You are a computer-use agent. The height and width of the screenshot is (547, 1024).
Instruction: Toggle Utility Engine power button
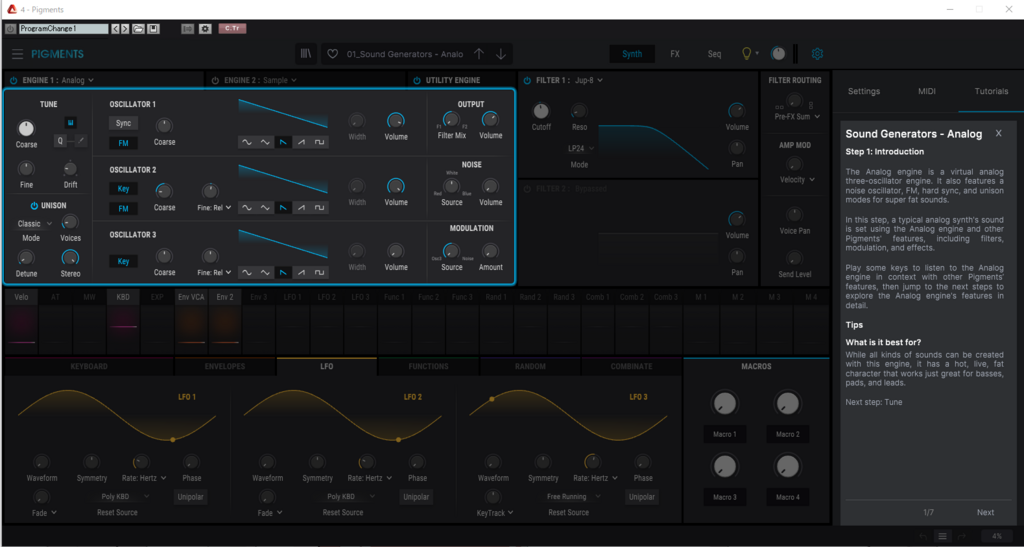(x=417, y=80)
